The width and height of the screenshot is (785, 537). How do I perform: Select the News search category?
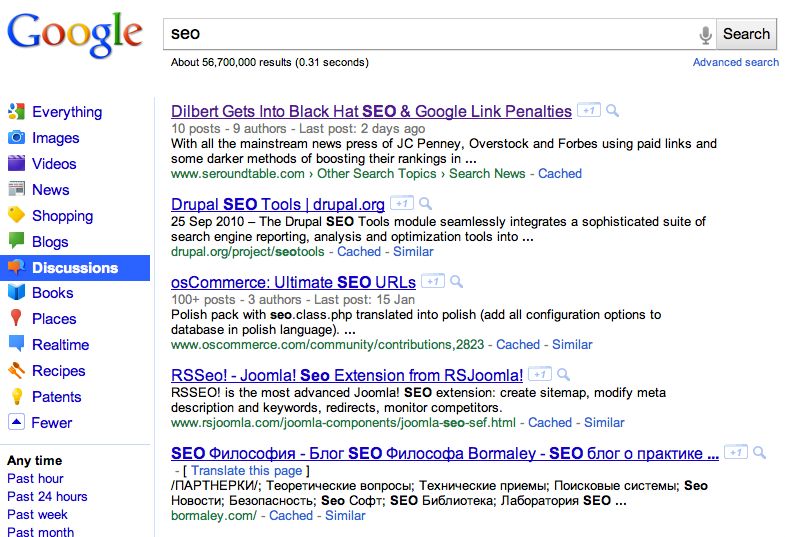coord(50,190)
